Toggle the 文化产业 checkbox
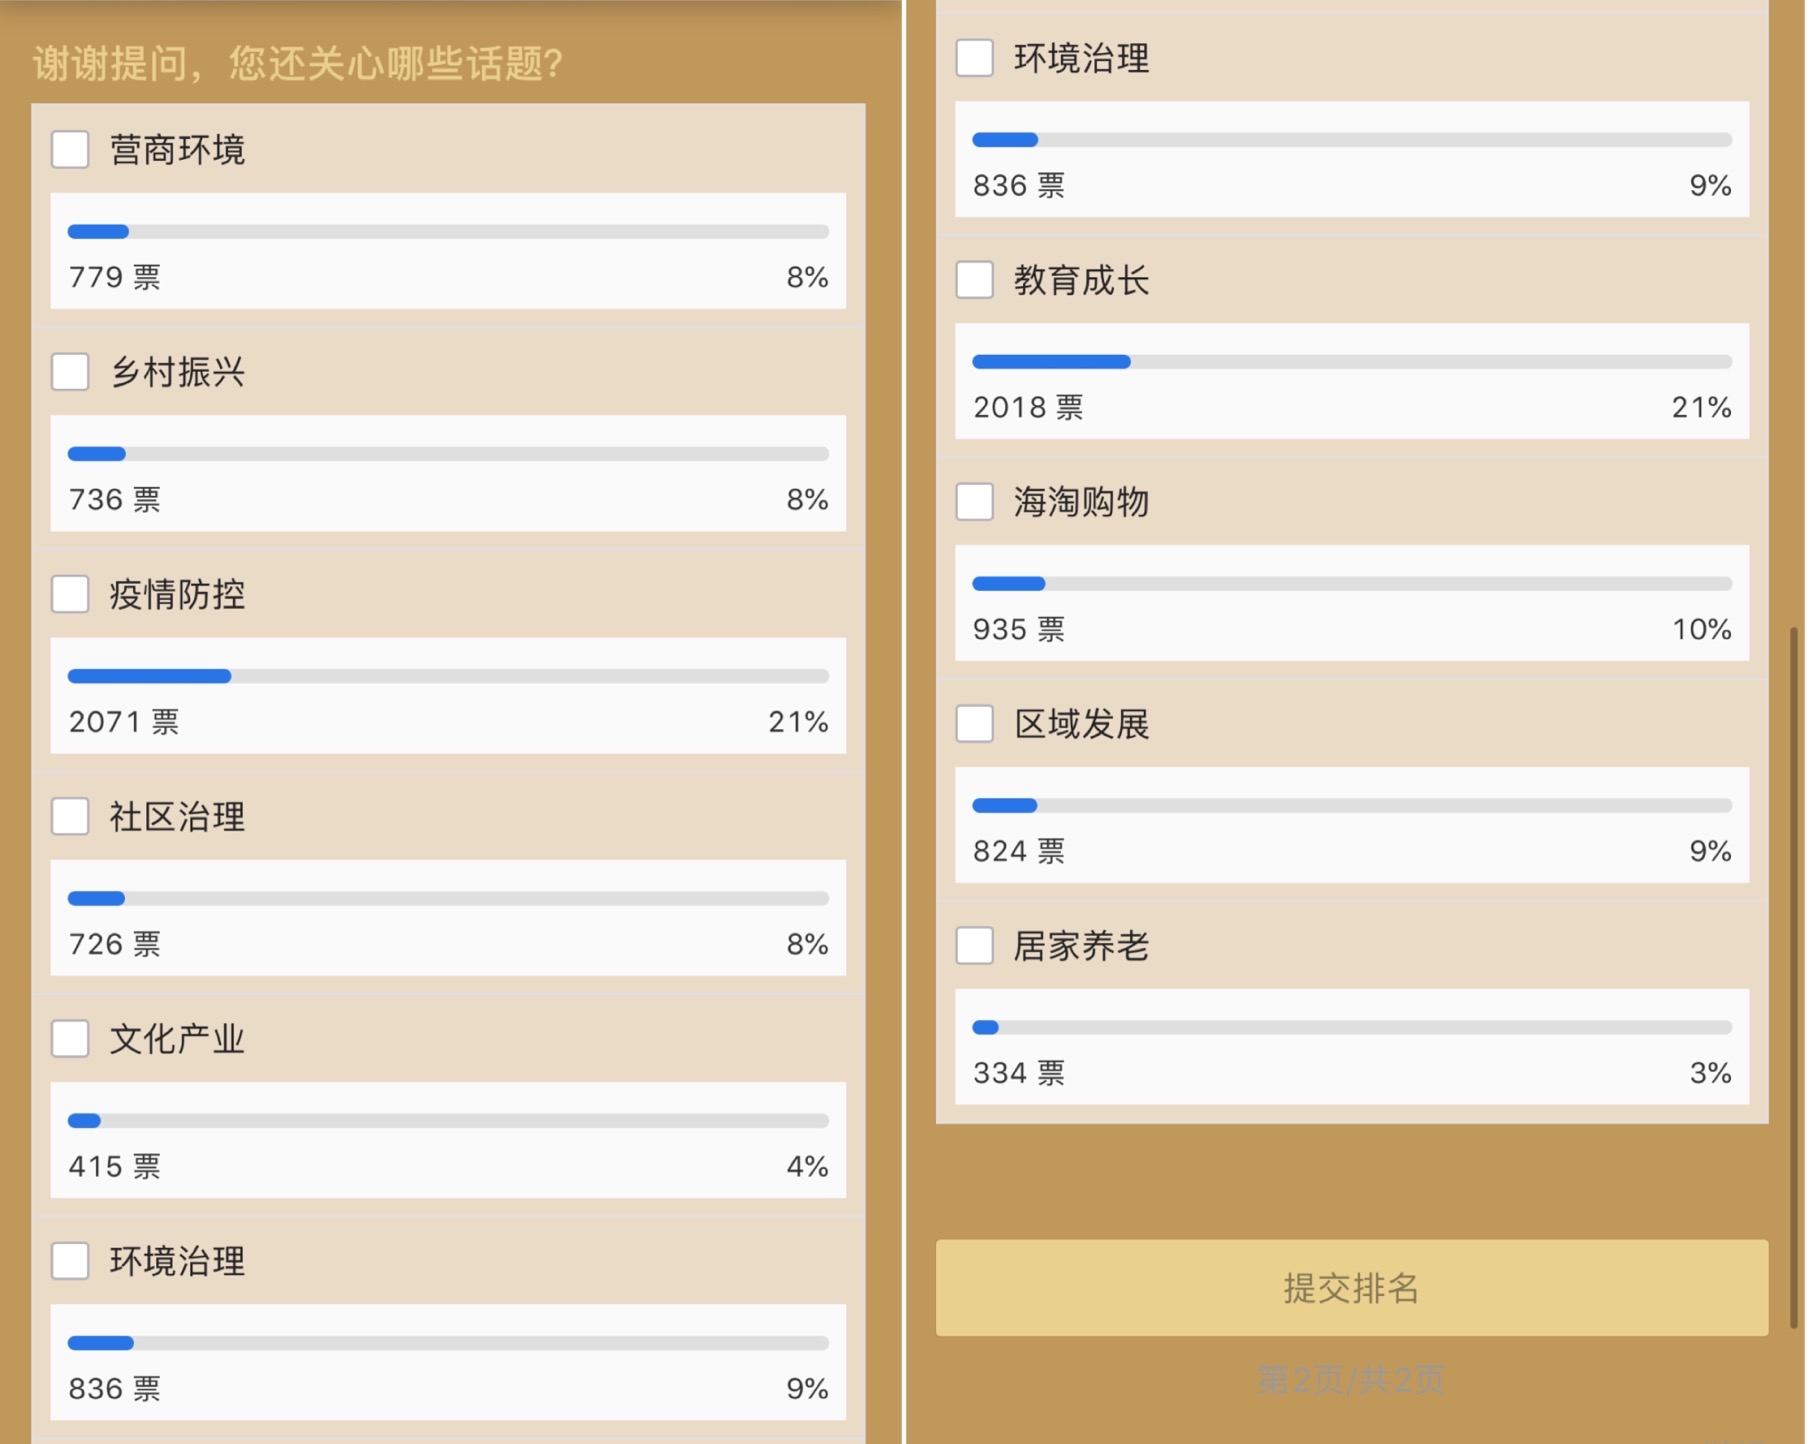 [70, 1038]
